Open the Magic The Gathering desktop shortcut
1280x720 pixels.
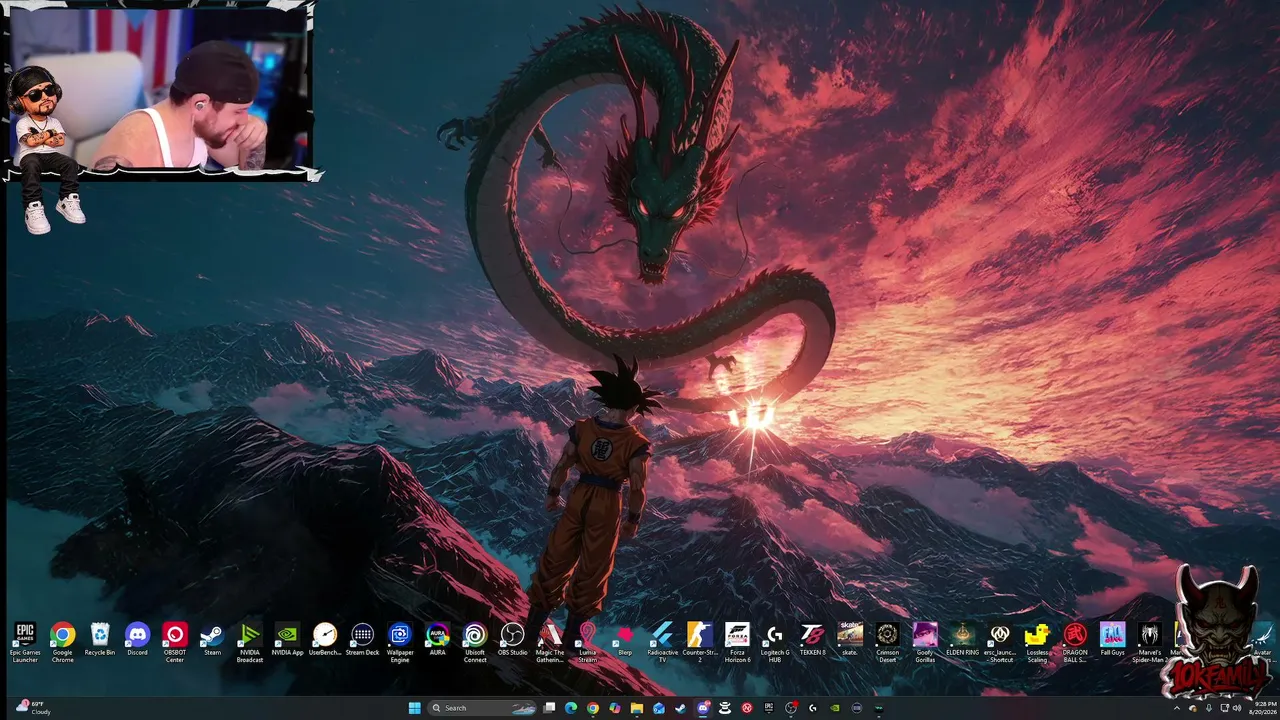[x=550, y=641]
